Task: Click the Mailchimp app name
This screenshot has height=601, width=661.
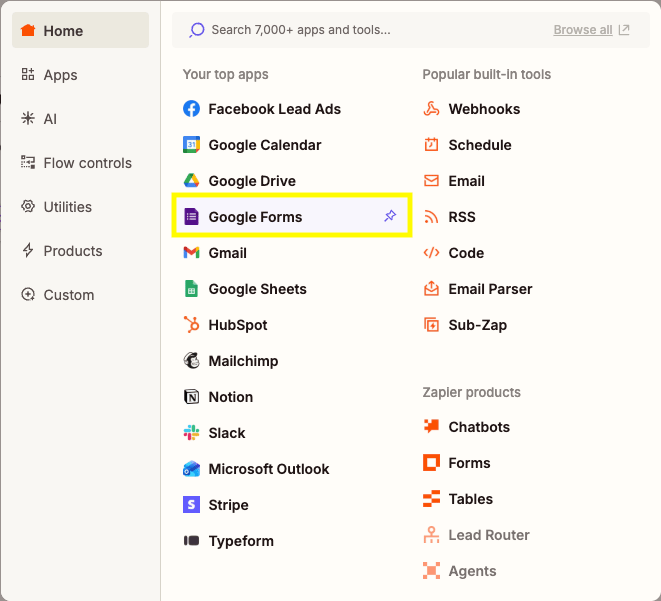Action: [243, 361]
